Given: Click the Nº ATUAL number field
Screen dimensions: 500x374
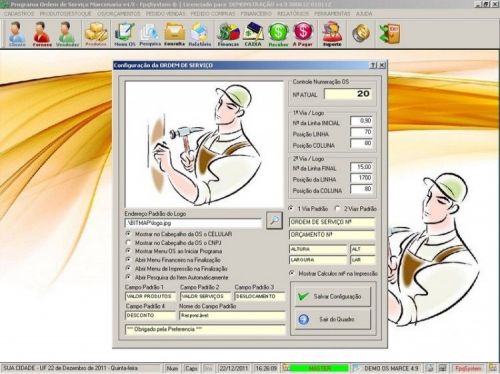Looking at the screenshot, I should click(348, 94).
